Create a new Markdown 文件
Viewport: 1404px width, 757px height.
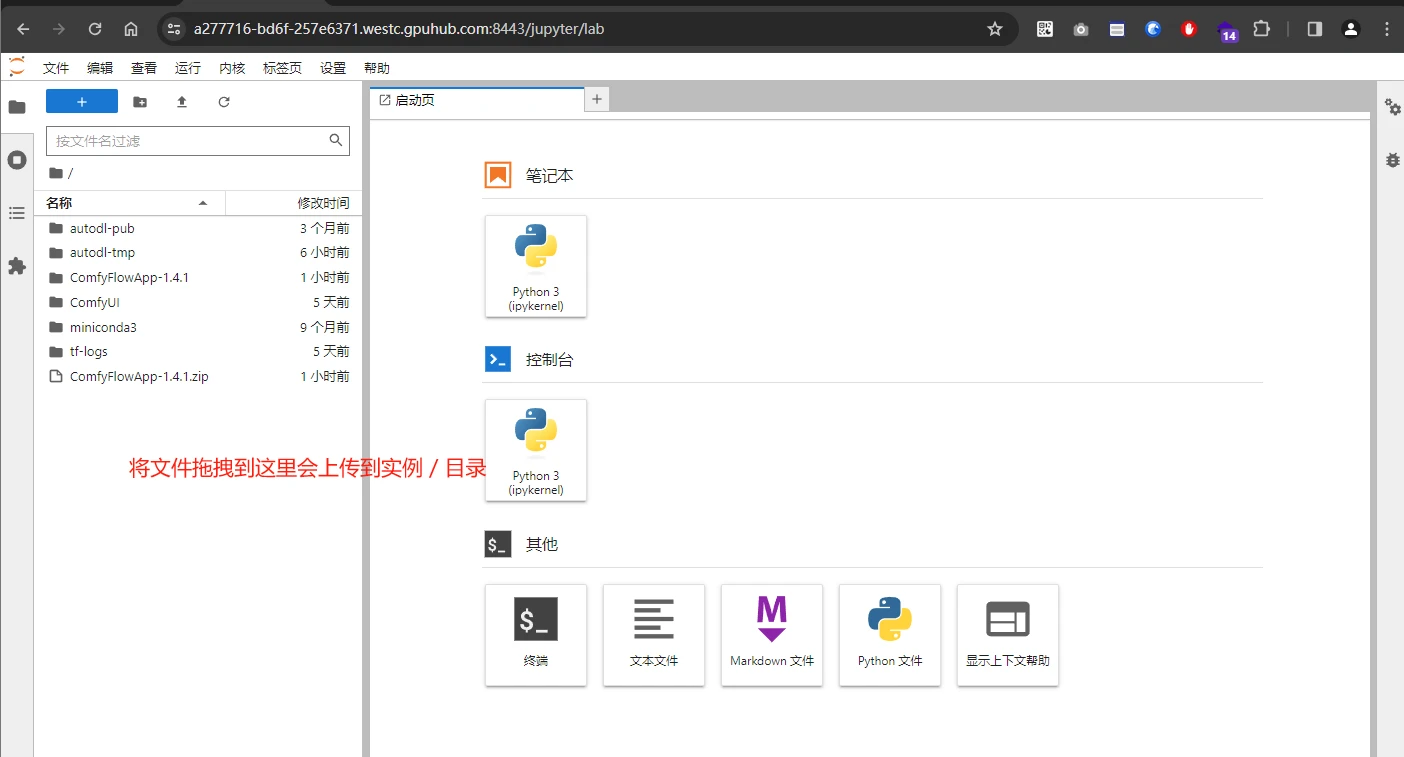coord(772,635)
